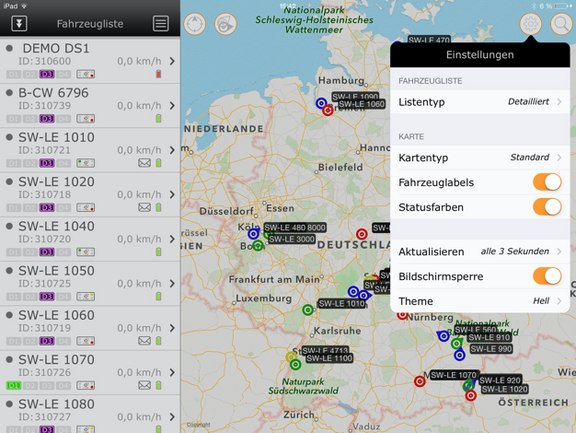The width and height of the screenshot is (576, 433).
Task: Open Kartentyp Standard selection
Action: pyautogui.click(x=480, y=158)
